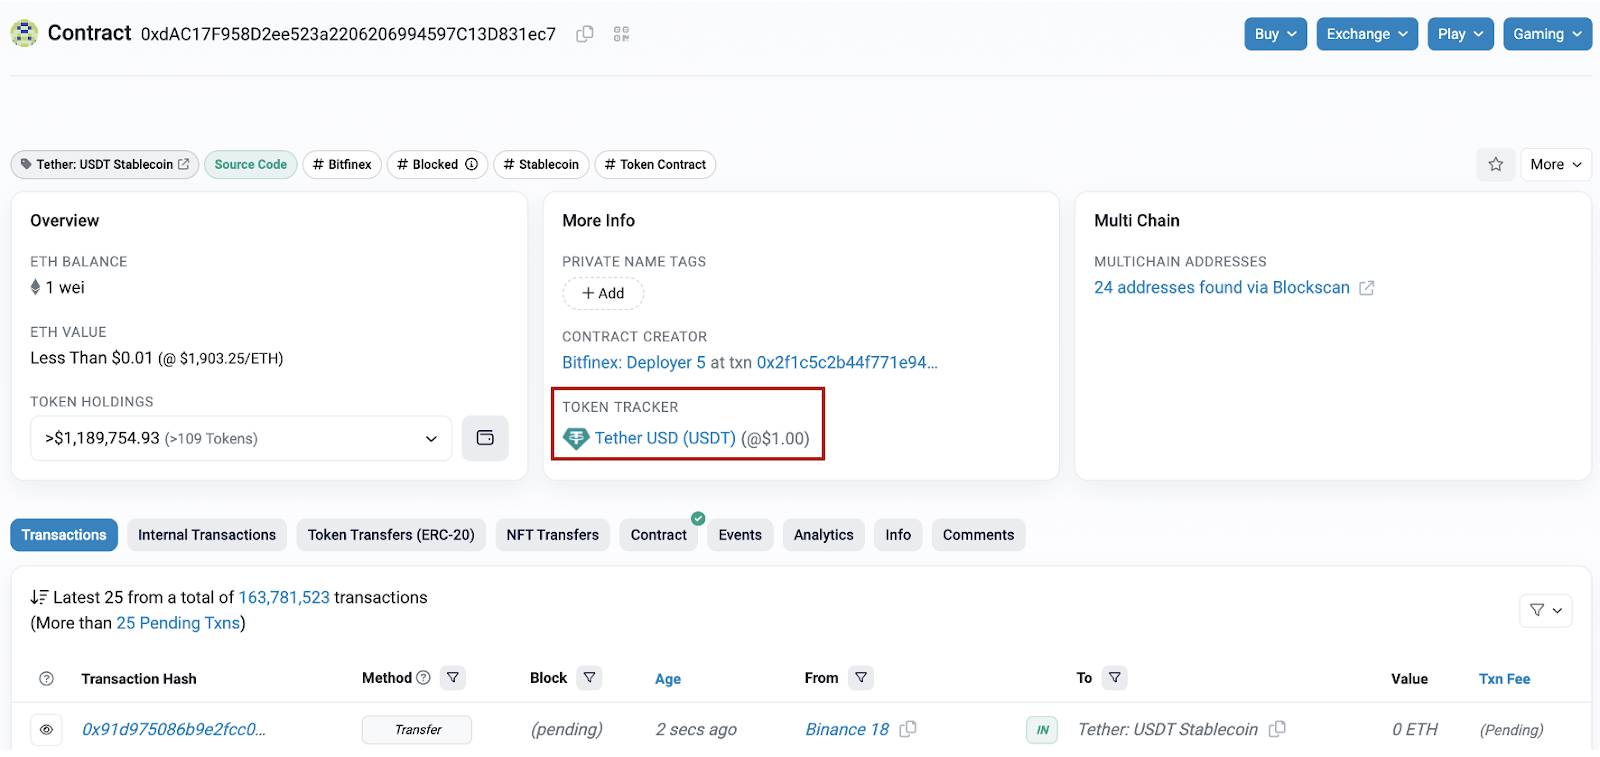Click the help icon in the table header
Viewport: 1600px width, 757px height.
pyautogui.click(x=46, y=679)
